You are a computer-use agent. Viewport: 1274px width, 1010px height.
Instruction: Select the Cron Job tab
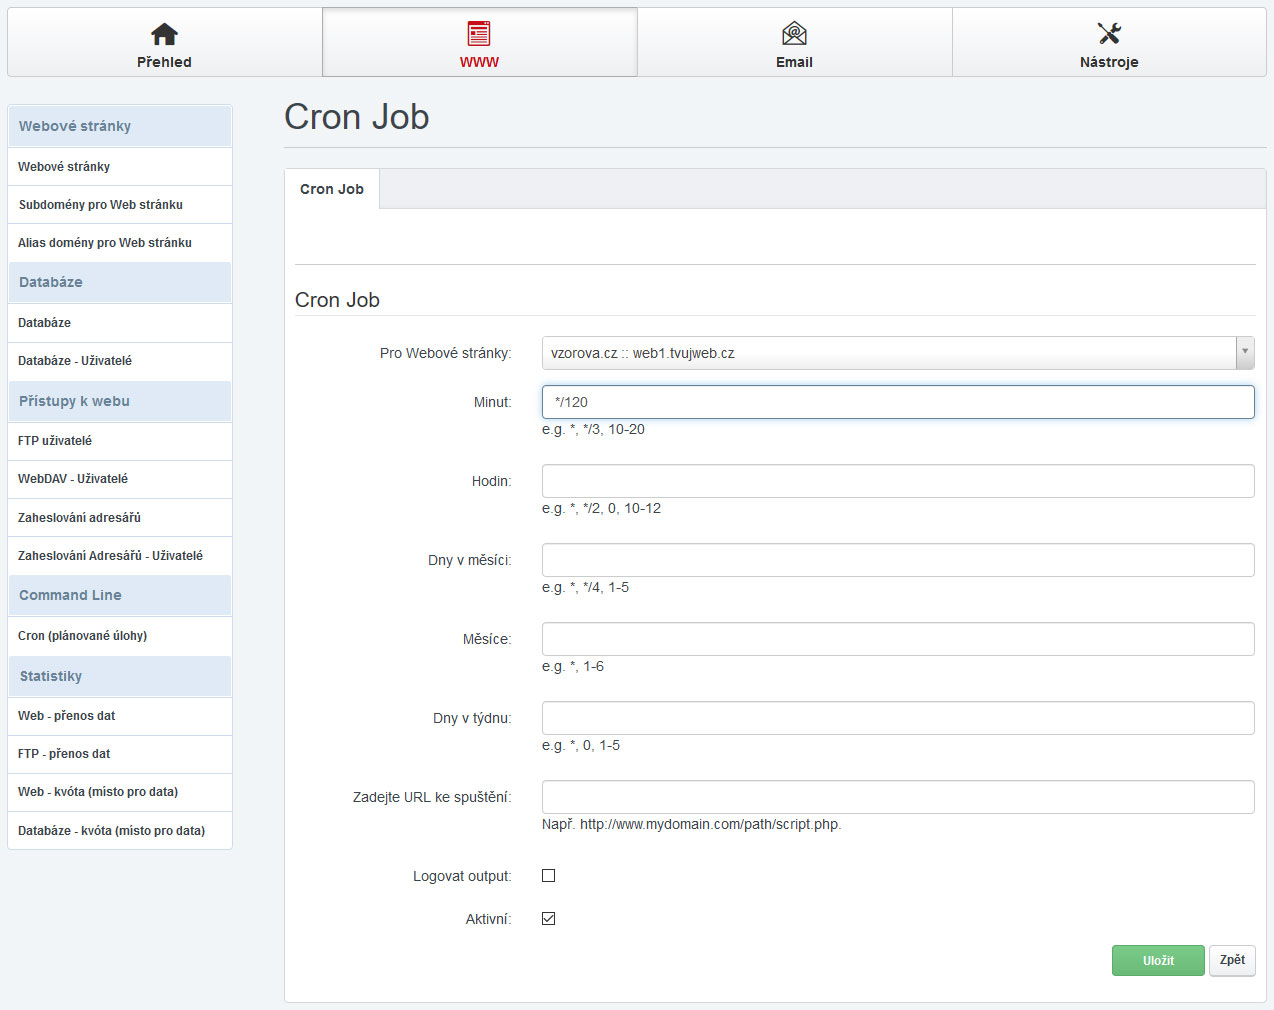pyautogui.click(x=332, y=189)
